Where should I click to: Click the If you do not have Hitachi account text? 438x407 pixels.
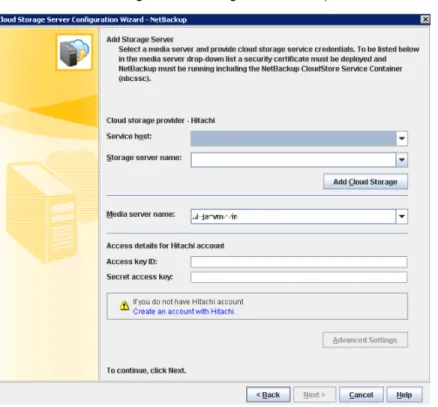pos(188,302)
